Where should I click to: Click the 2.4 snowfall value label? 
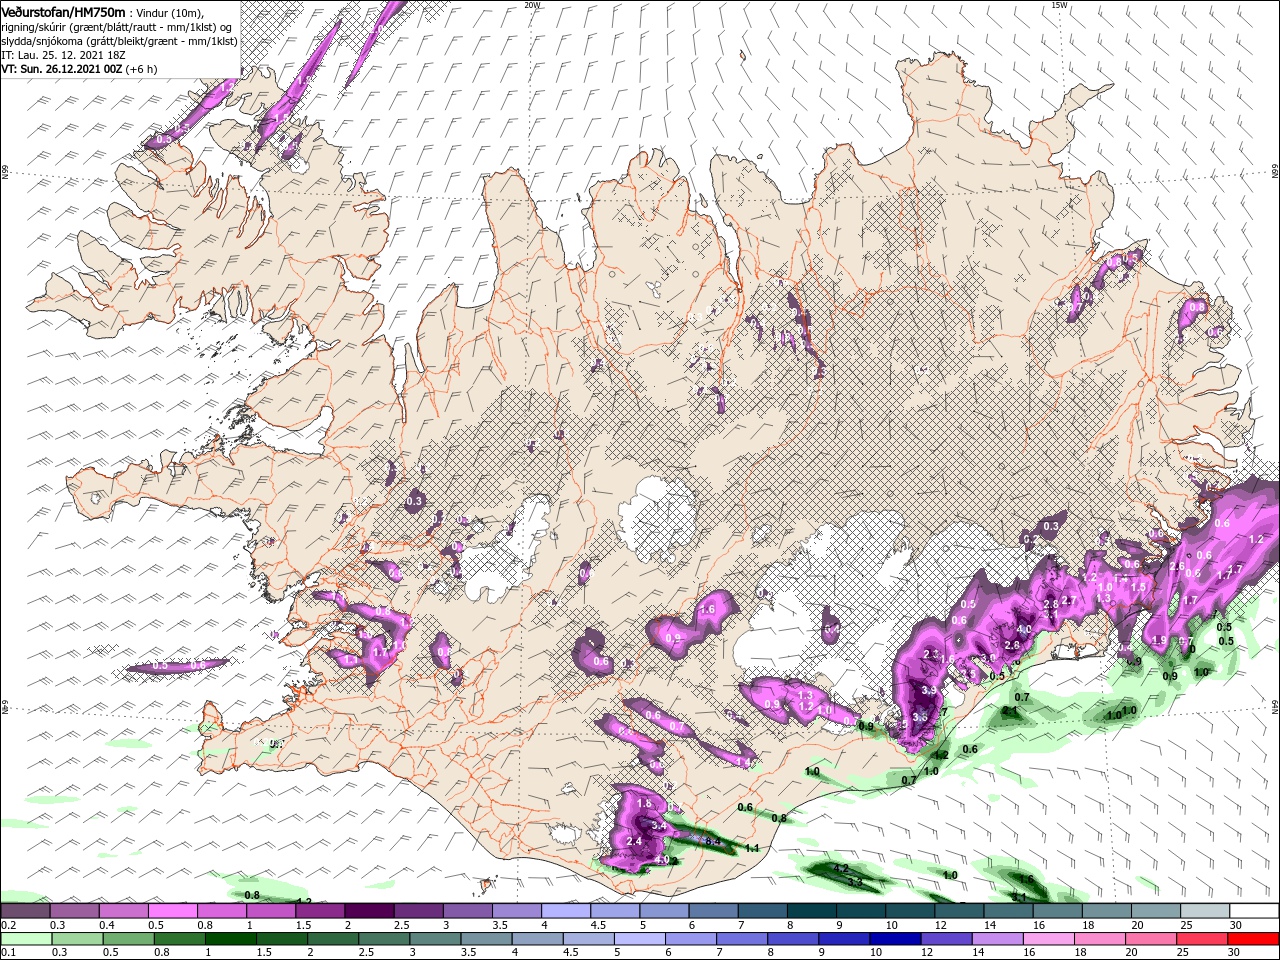pyautogui.click(x=634, y=842)
